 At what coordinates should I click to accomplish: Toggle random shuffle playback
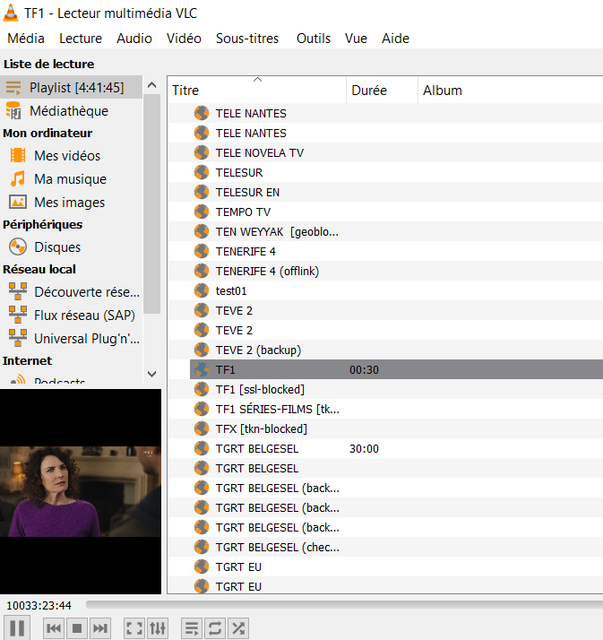pyautogui.click(x=238, y=628)
